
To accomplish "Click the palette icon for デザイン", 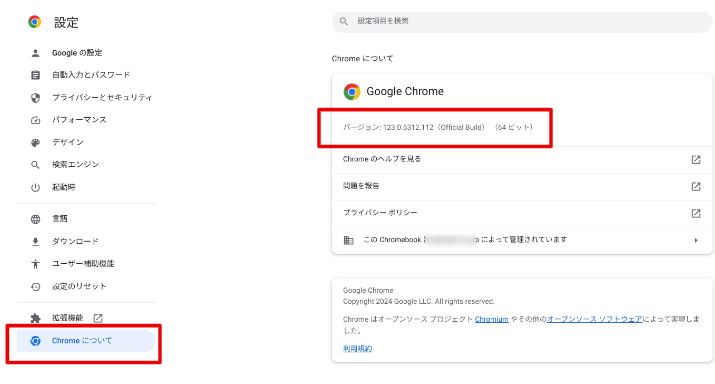I will point(35,142).
